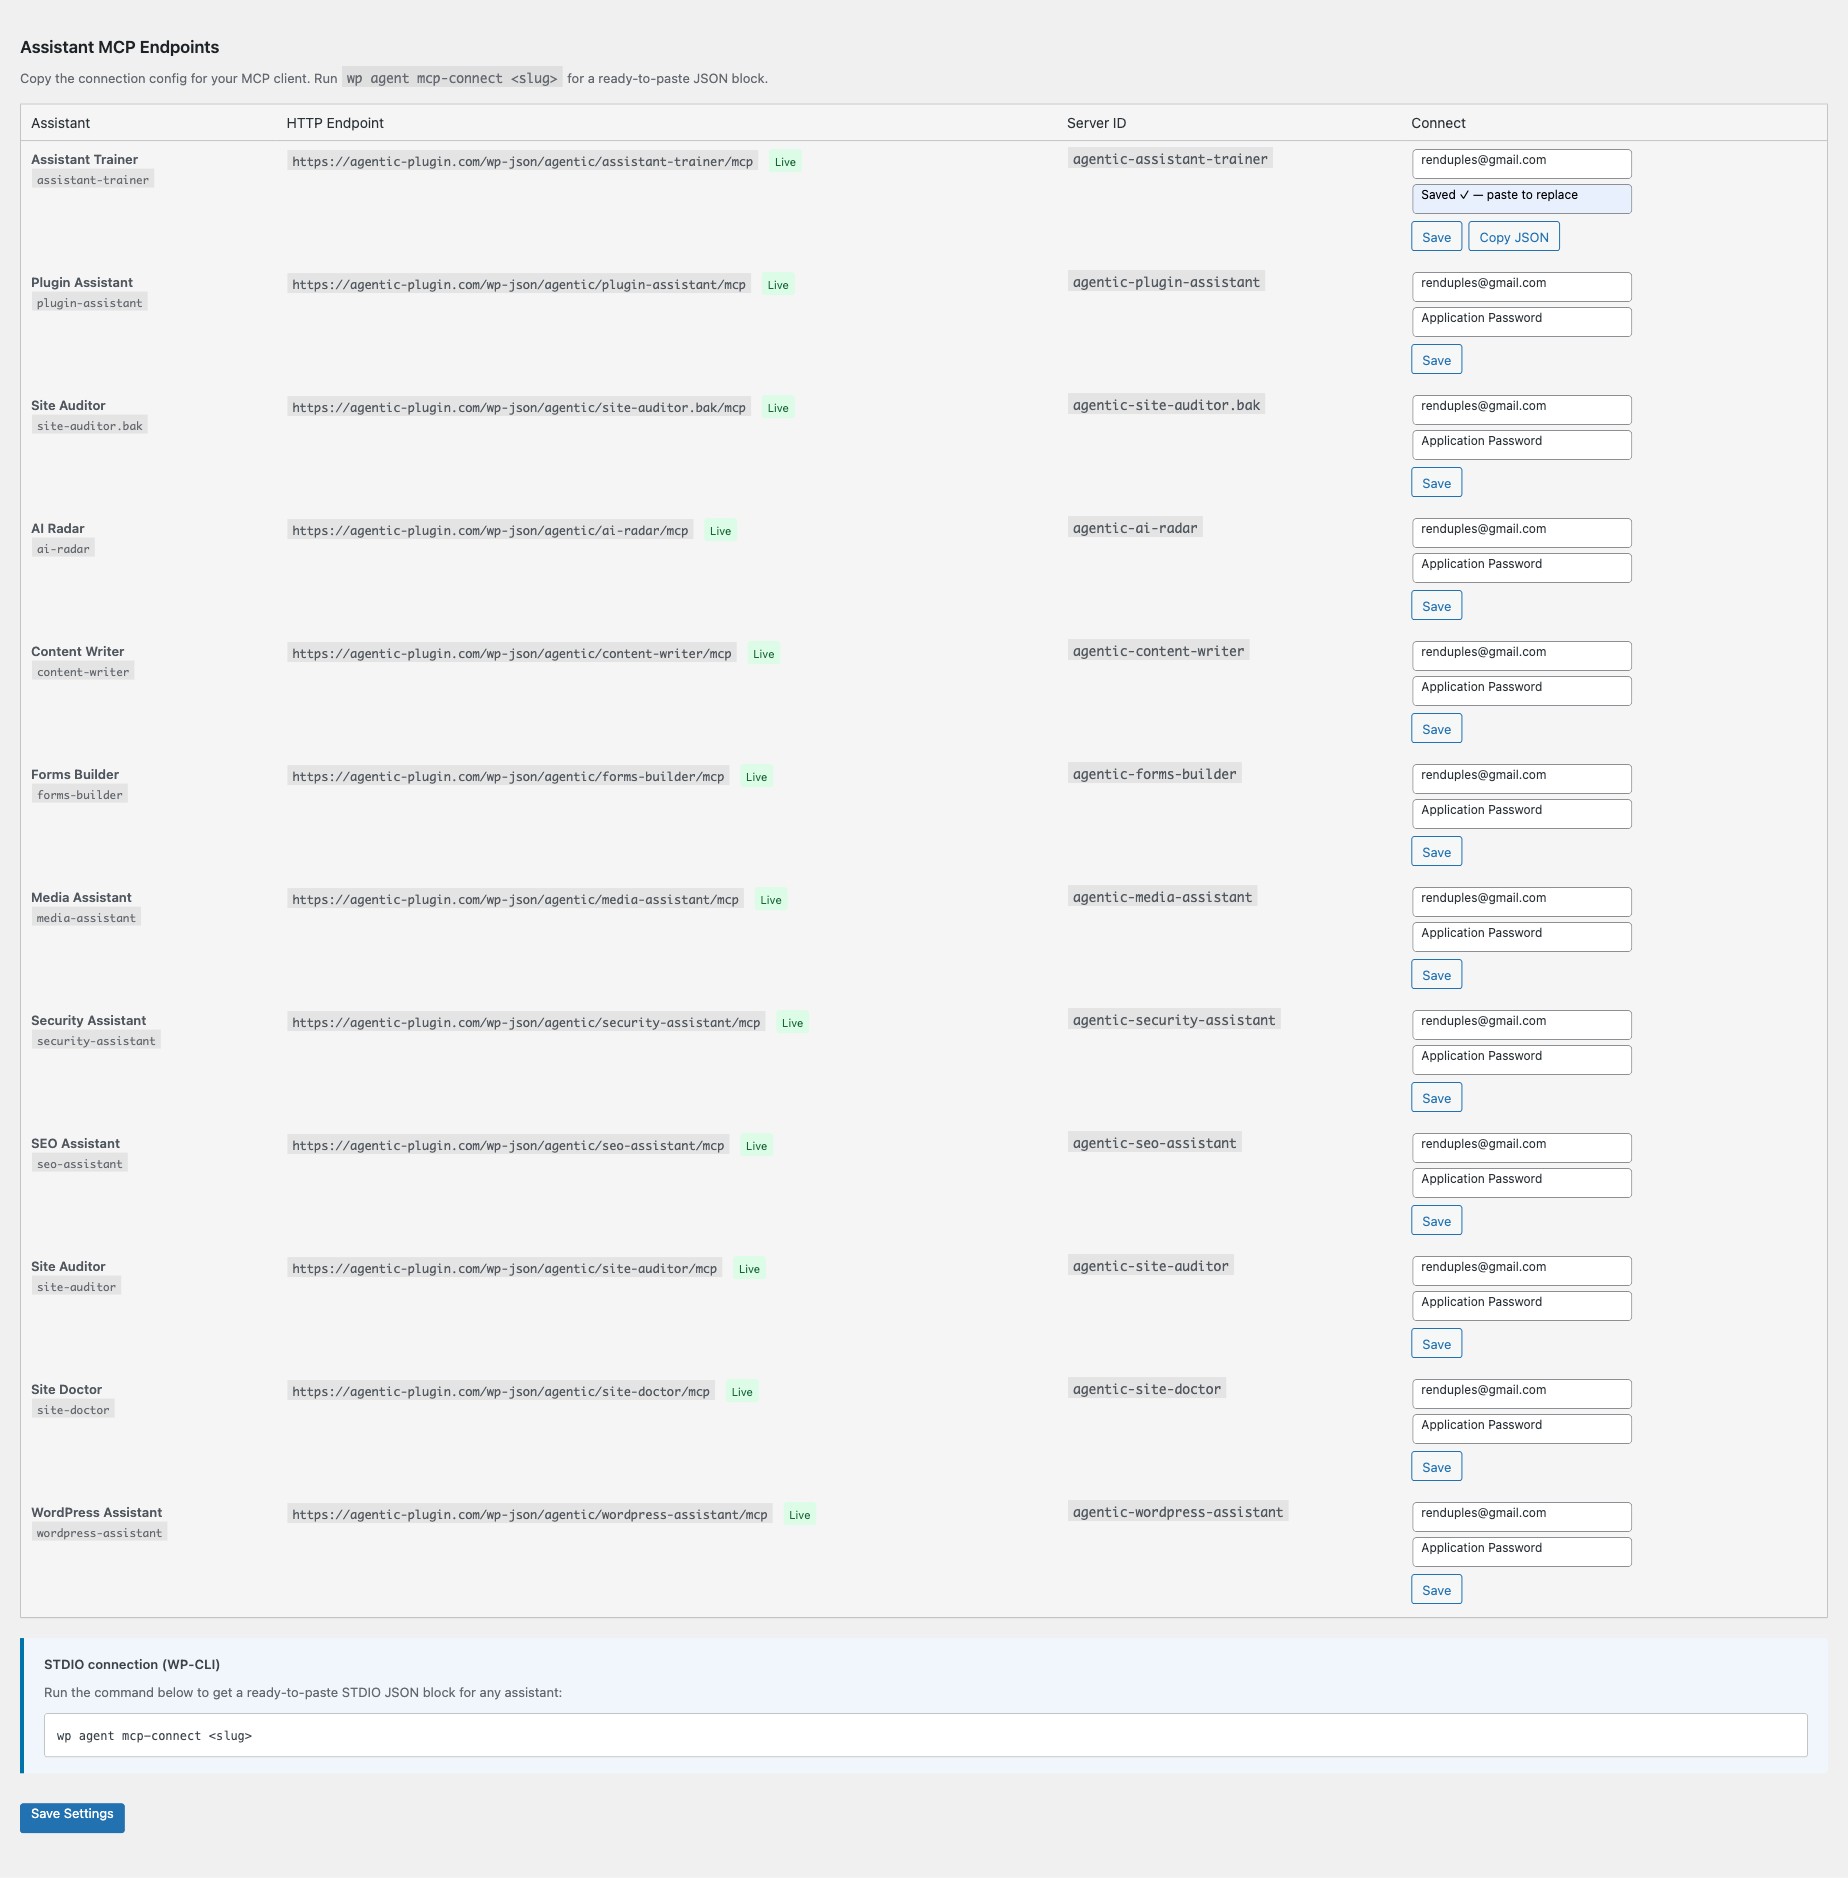Screen dimensions: 1848x1878
Task: Click the Live indicator beside Forms Builder endpoint
Action: pos(756,776)
